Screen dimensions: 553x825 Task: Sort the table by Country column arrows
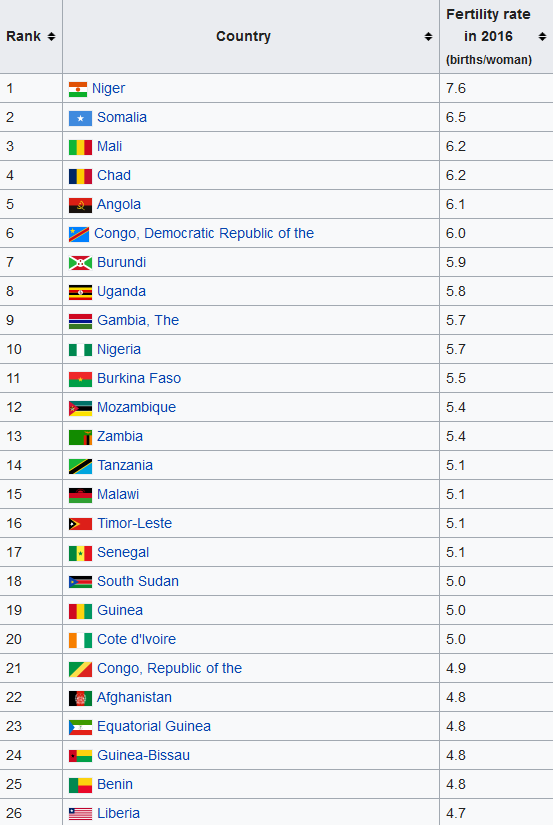coord(428,36)
